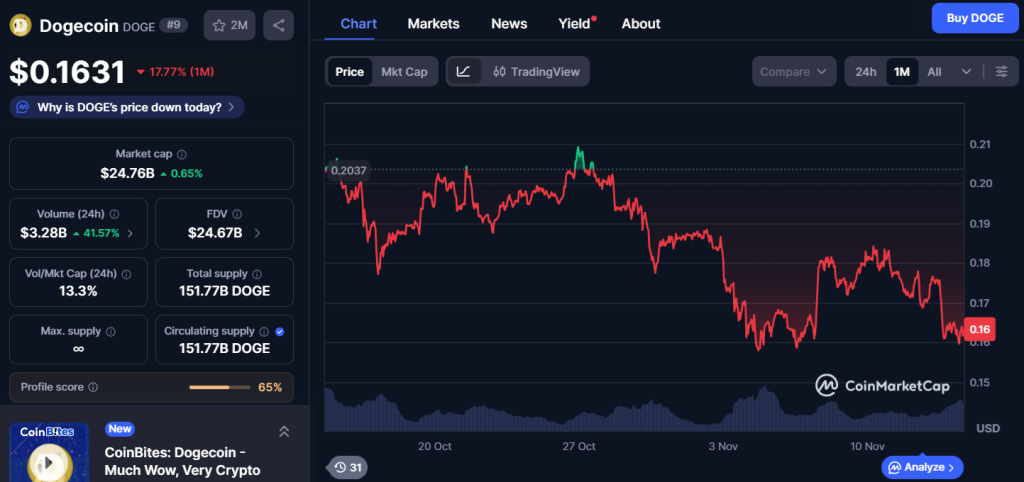Switch chart to Mkt Cap view

click(405, 72)
